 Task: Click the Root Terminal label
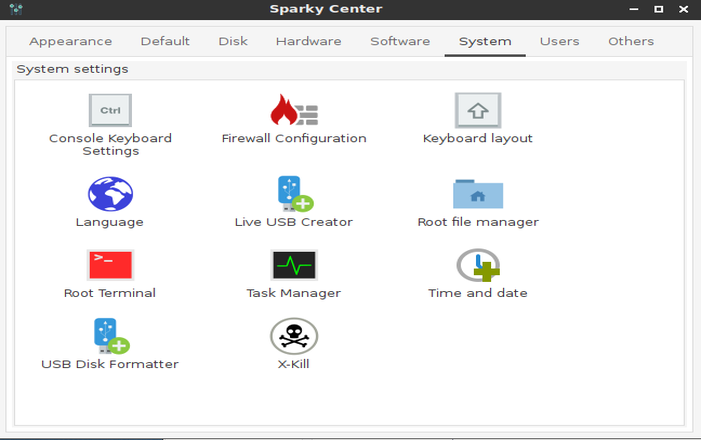point(110,293)
